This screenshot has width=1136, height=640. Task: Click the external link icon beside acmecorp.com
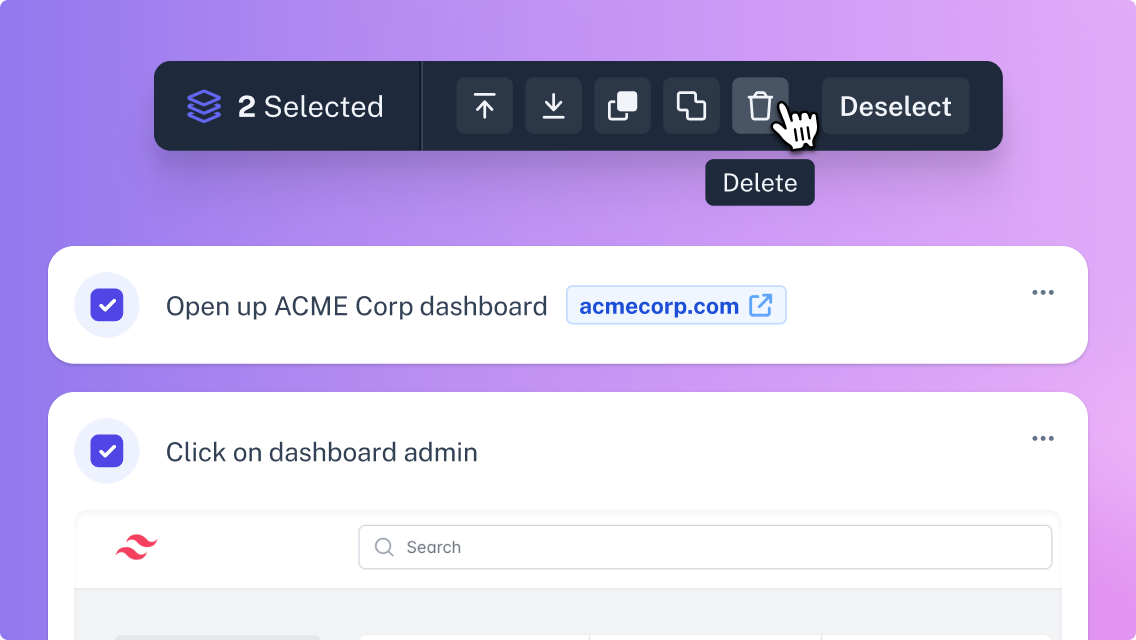[761, 305]
